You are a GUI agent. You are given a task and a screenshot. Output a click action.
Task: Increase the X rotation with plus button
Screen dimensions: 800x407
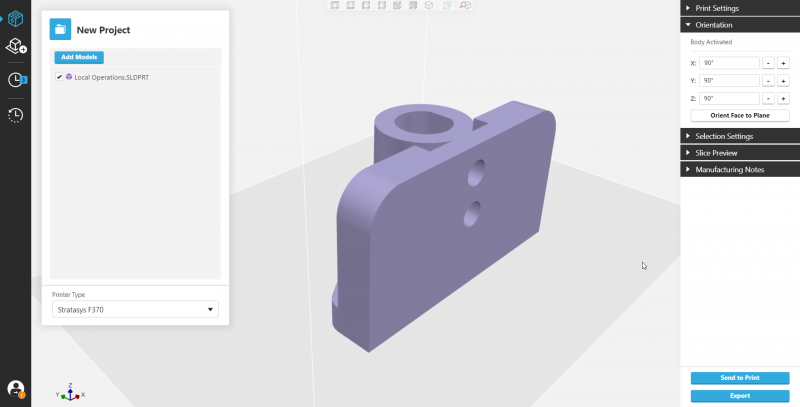[x=783, y=63]
